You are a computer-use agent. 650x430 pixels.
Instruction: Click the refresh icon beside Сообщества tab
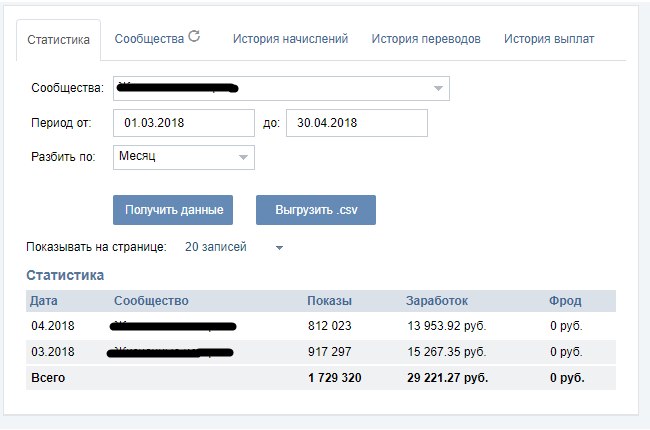[194, 37]
